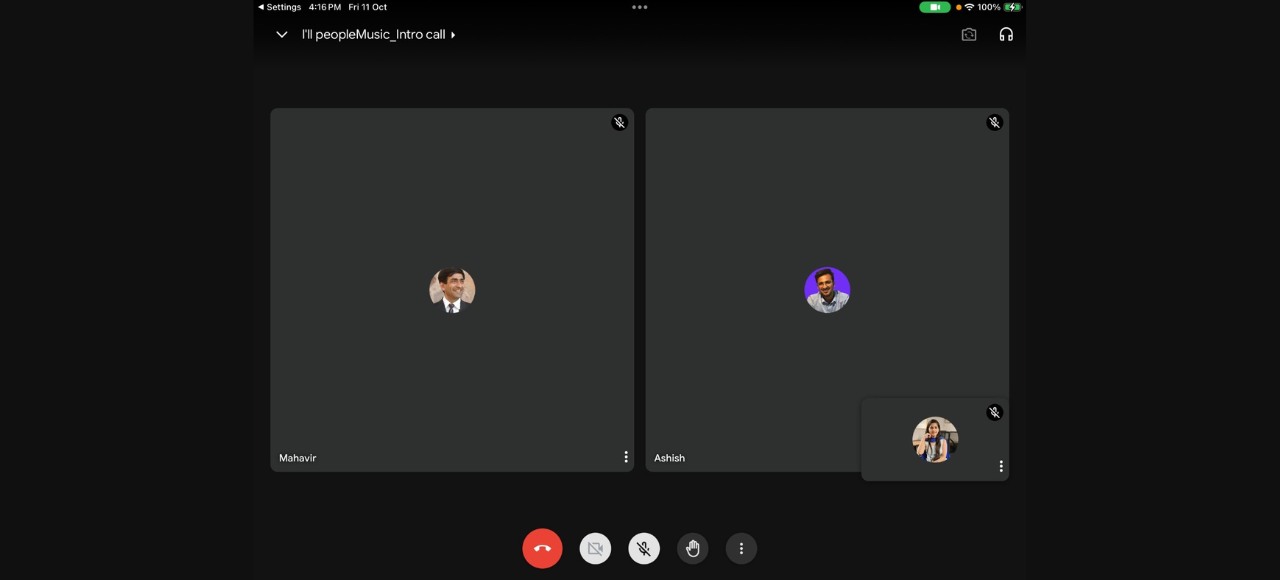Image resolution: width=1280 pixels, height=580 pixels.
Task: Tap the muted mic icon on Ashish's tile
Action: pos(994,122)
